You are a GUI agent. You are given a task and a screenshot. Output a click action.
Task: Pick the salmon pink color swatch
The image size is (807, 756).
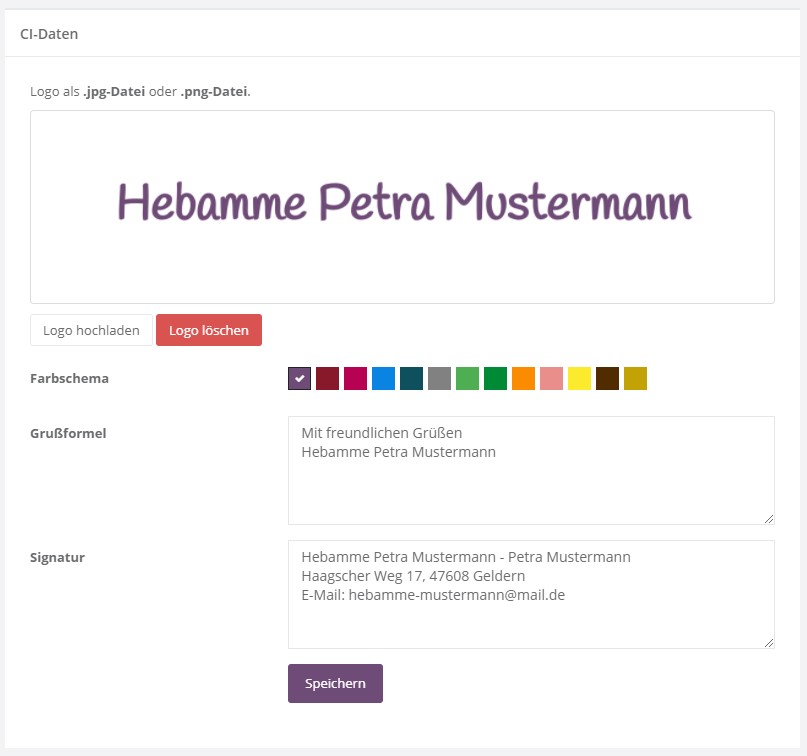[x=551, y=379]
